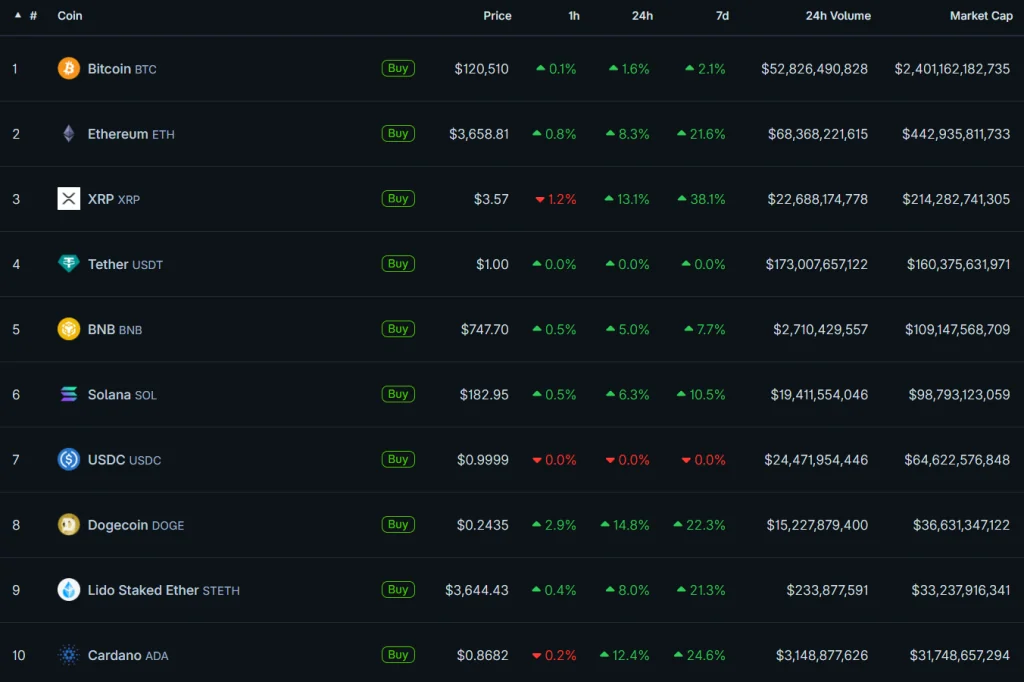Click the Solana coin logo
The height and width of the screenshot is (682, 1024).
coord(69,395)
